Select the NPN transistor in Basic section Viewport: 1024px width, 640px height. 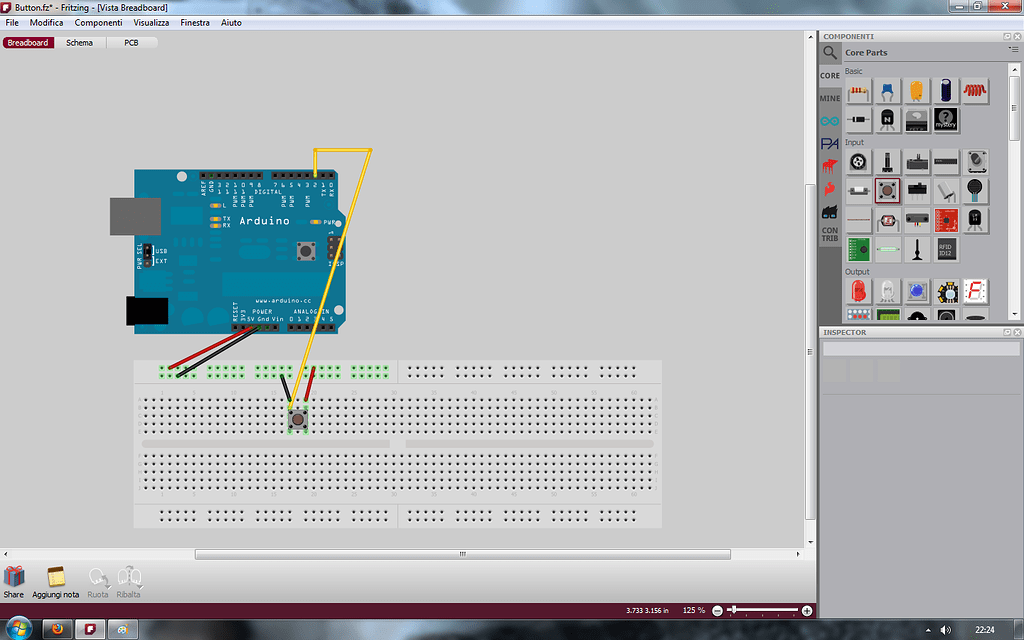(887, 119)
